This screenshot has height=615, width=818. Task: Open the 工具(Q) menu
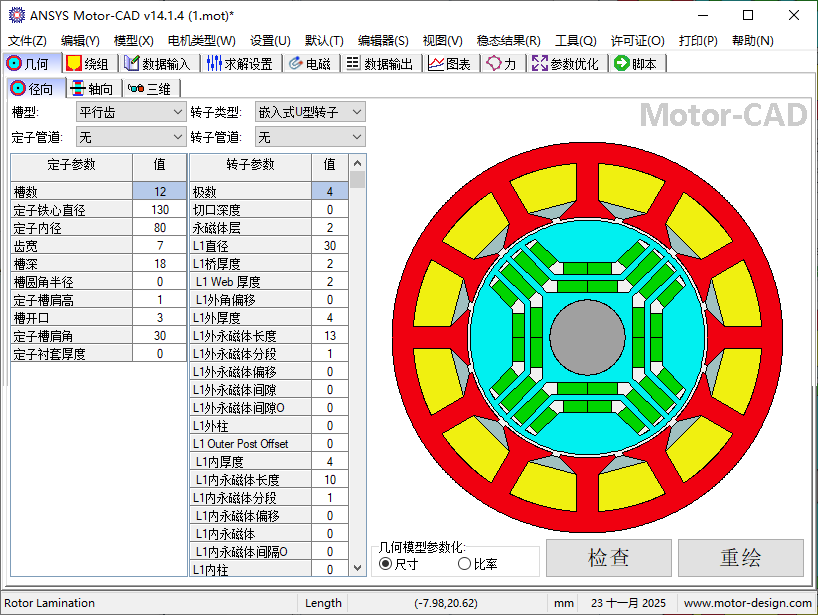tap(576, 41)
